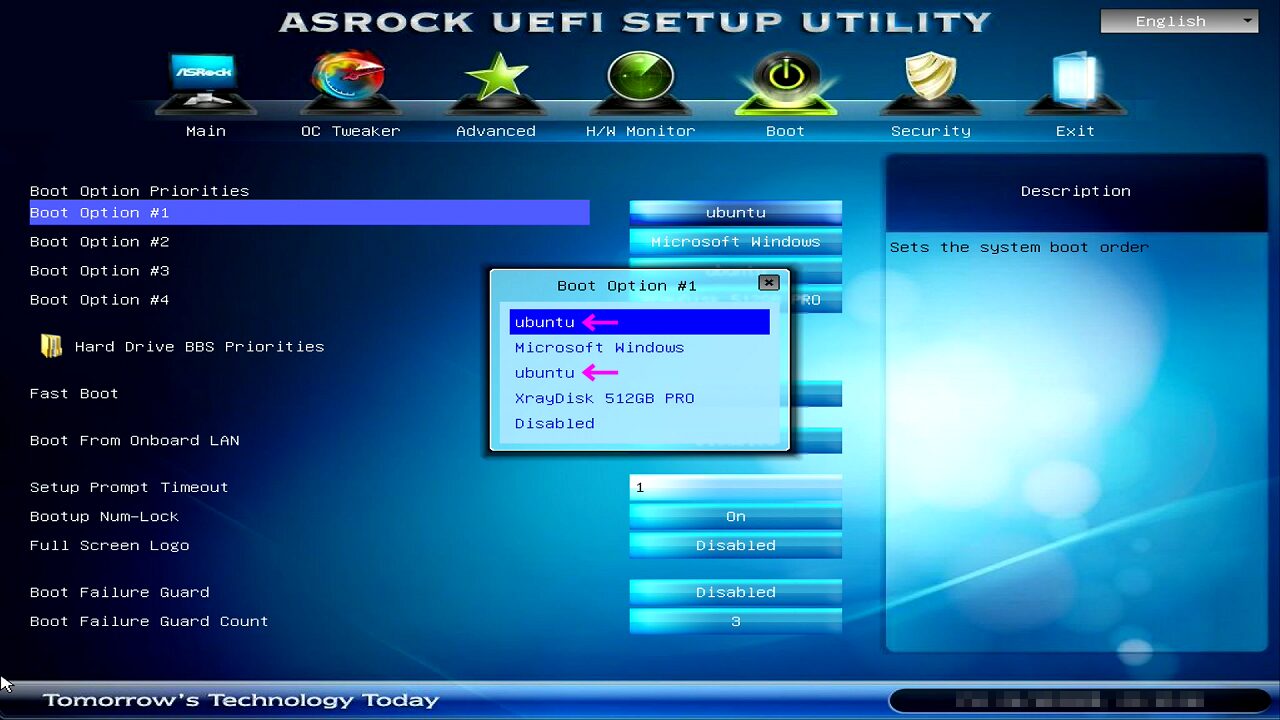The width and height of the screenshot is (1280, 720).
Task: Switch to the OC Tweaker tab label
Action: coord(350,131)
